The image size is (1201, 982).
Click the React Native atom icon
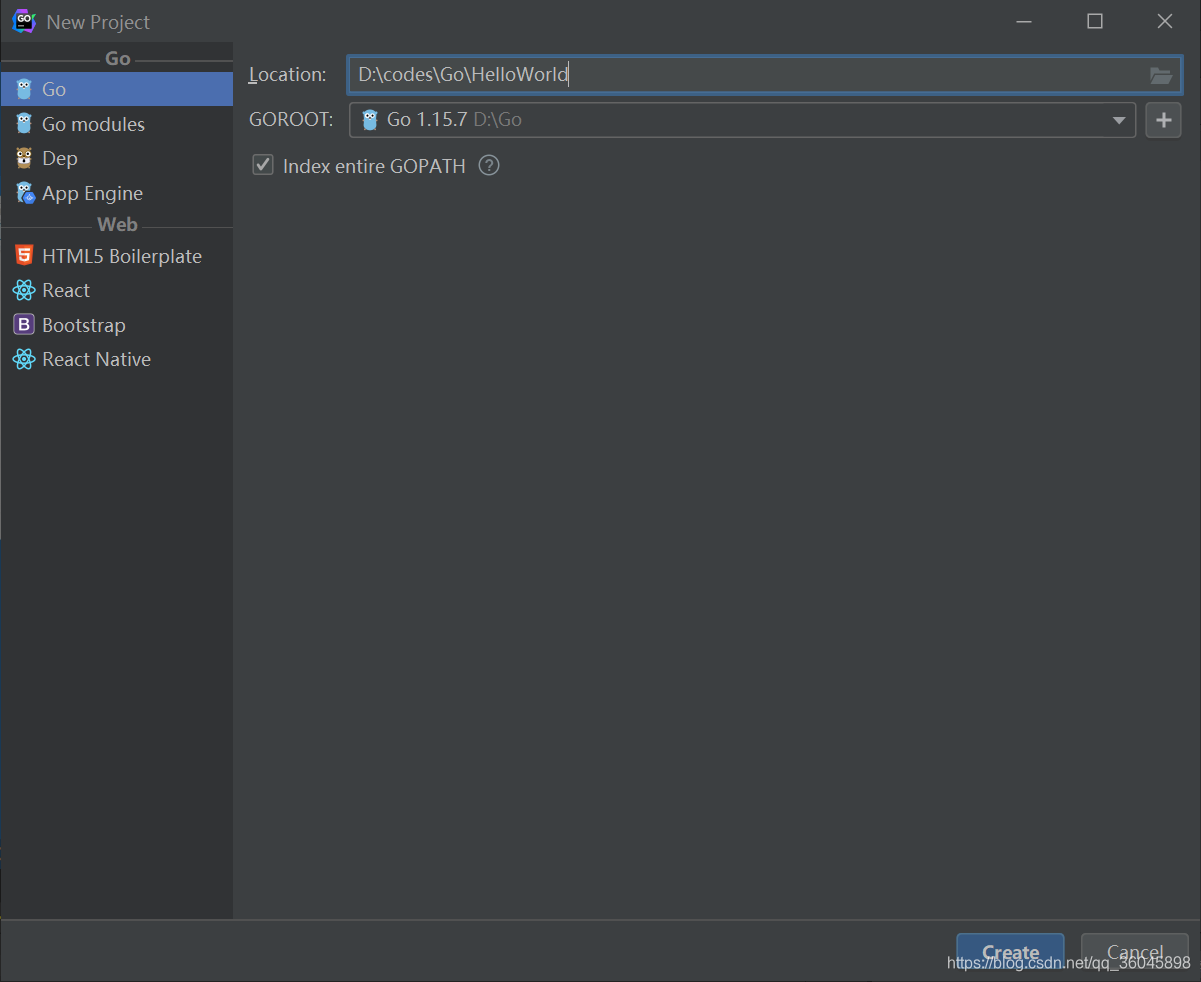pos(24,359)
